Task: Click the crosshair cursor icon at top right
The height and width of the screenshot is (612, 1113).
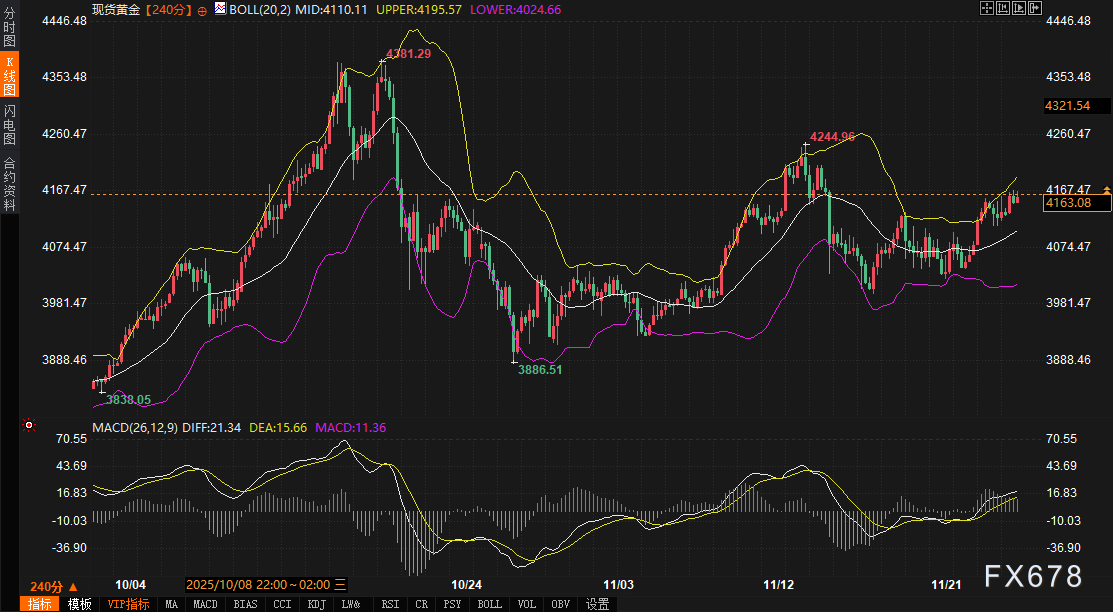Action: pos(988,8)
